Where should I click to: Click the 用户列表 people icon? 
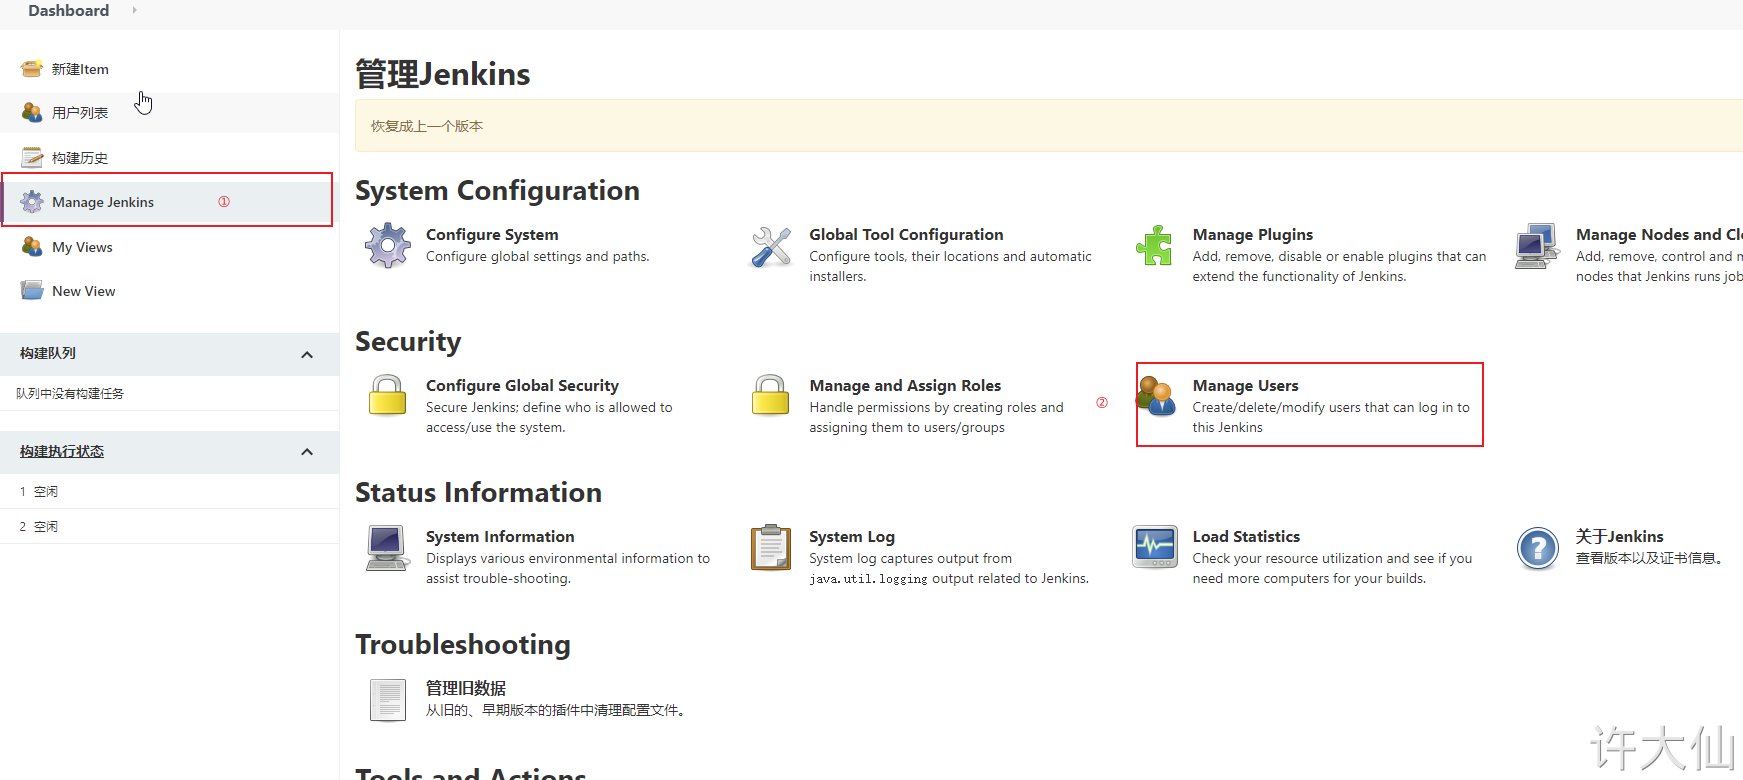pyautogui.click(x=32, y=113)
